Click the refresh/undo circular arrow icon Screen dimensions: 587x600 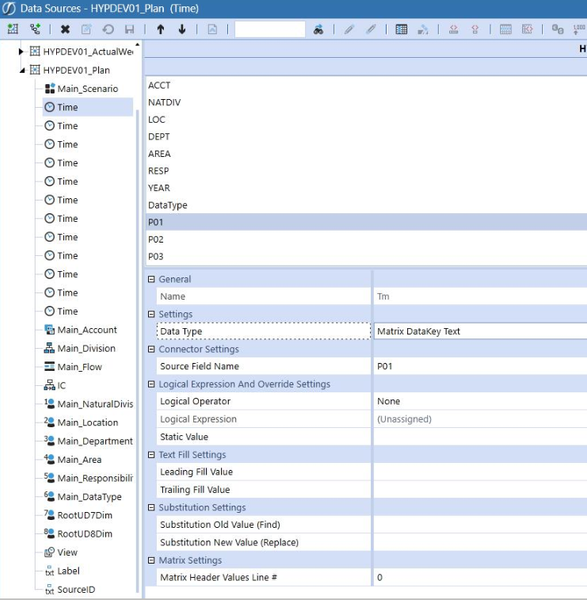(x=108, y=29)
